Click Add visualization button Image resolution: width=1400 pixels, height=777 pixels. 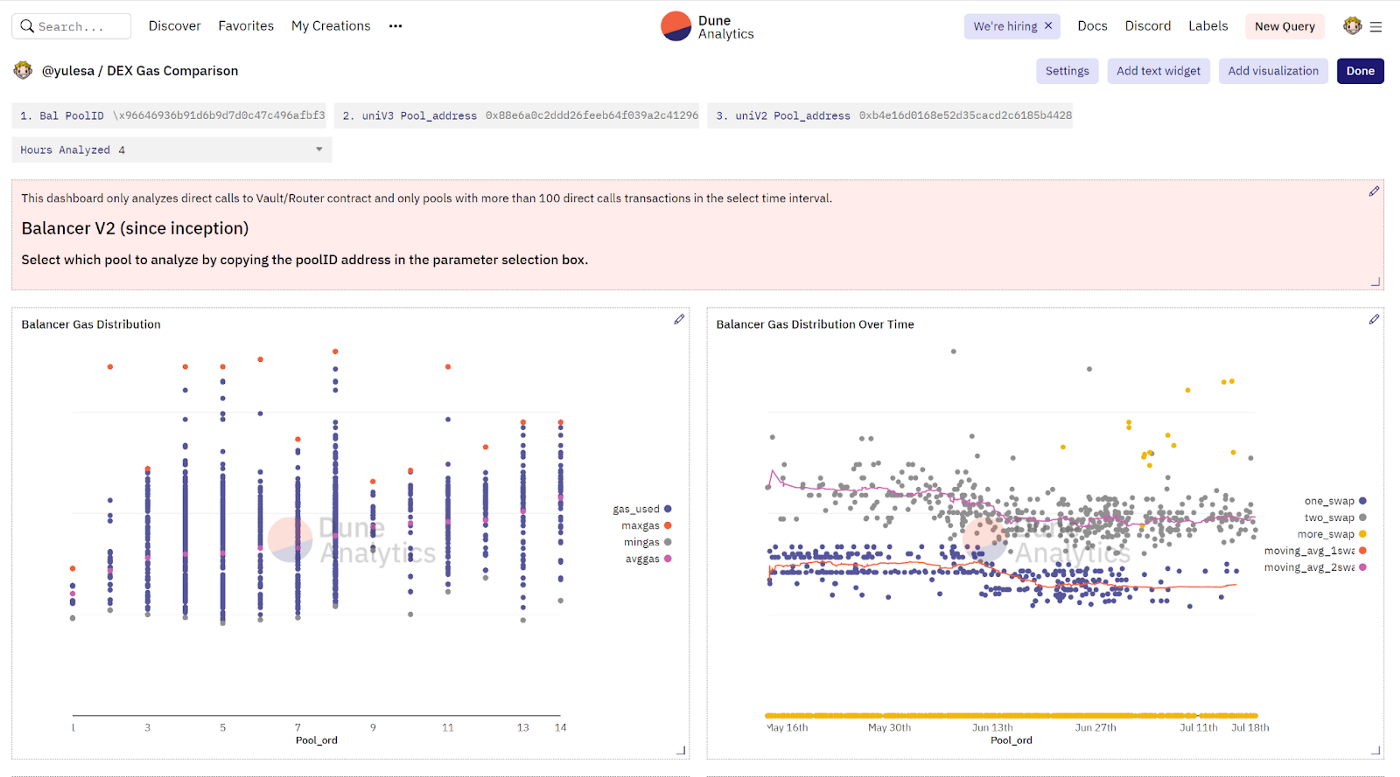(x=1273, y=71)
